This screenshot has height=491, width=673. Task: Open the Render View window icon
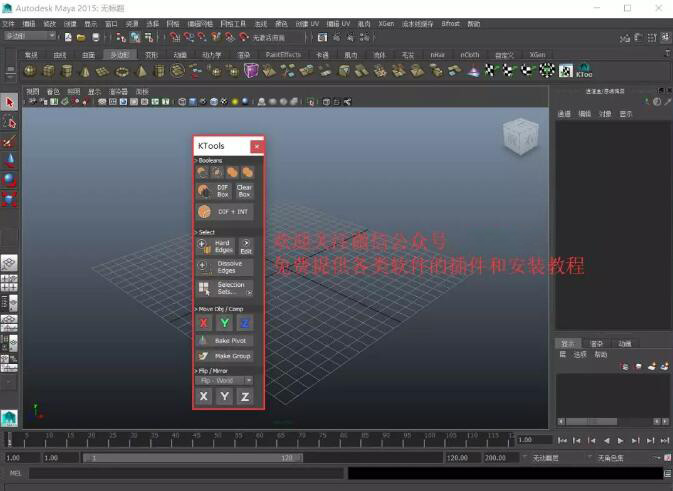coord(322,38)
